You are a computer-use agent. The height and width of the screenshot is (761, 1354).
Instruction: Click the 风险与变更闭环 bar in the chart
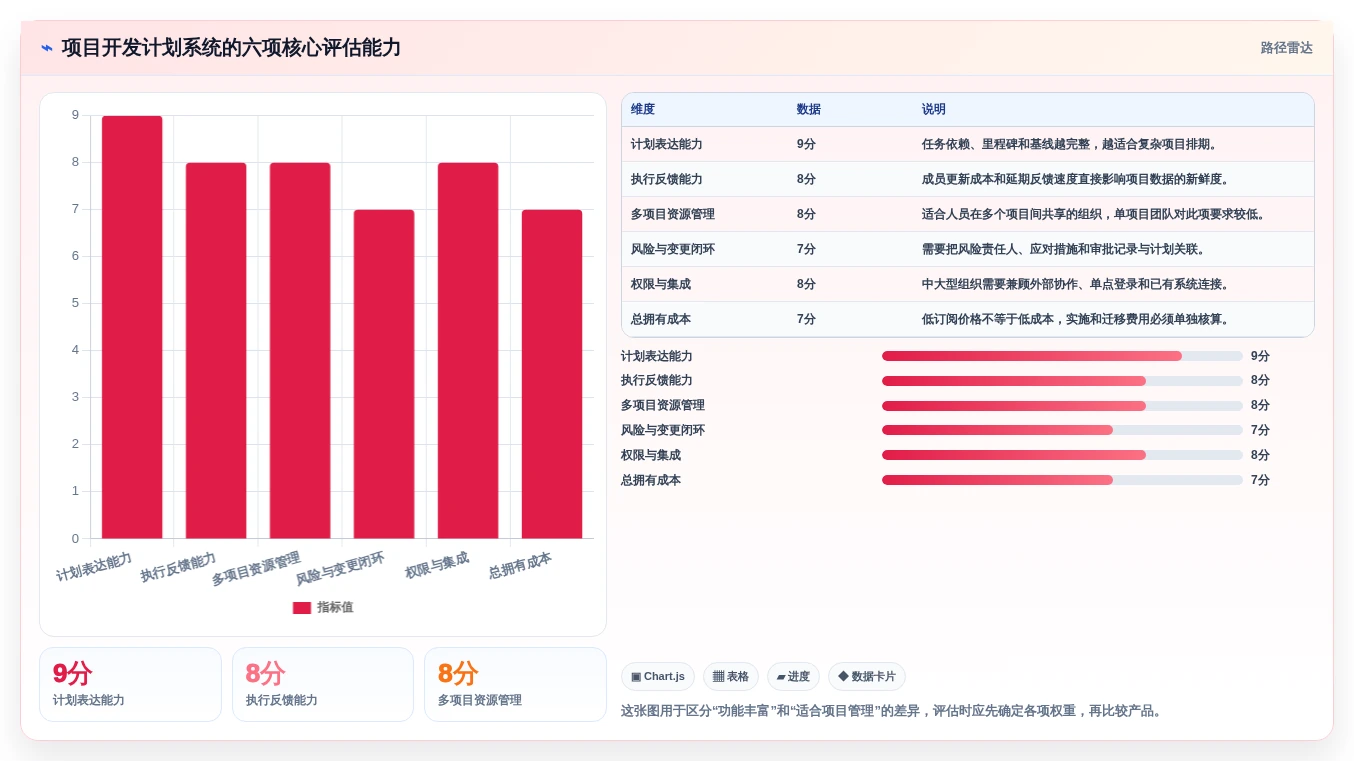pyautogui.click(x=384, y=374)
